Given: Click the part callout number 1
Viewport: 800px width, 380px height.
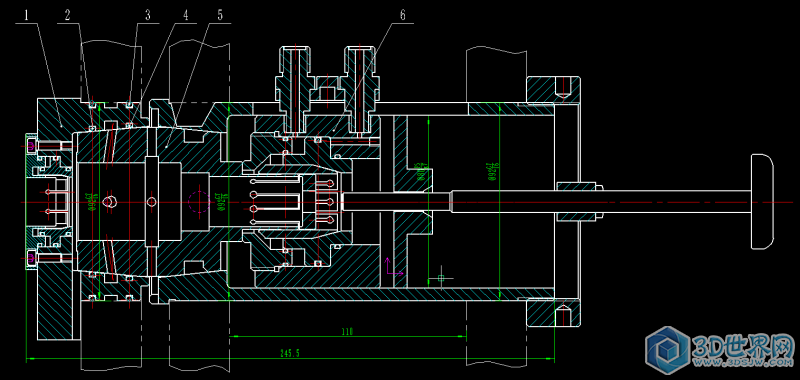Looking at the screenshot, I should [x=26, y=15].
